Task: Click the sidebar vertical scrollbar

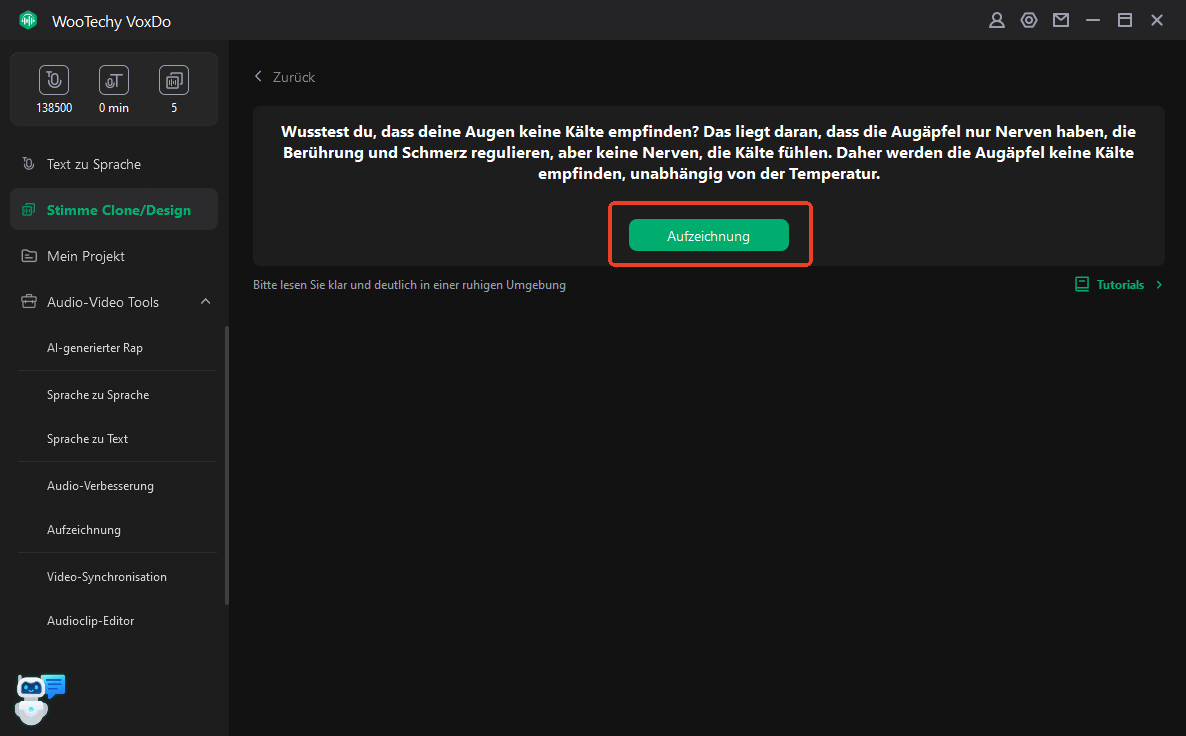Action: tap(227, 465)
